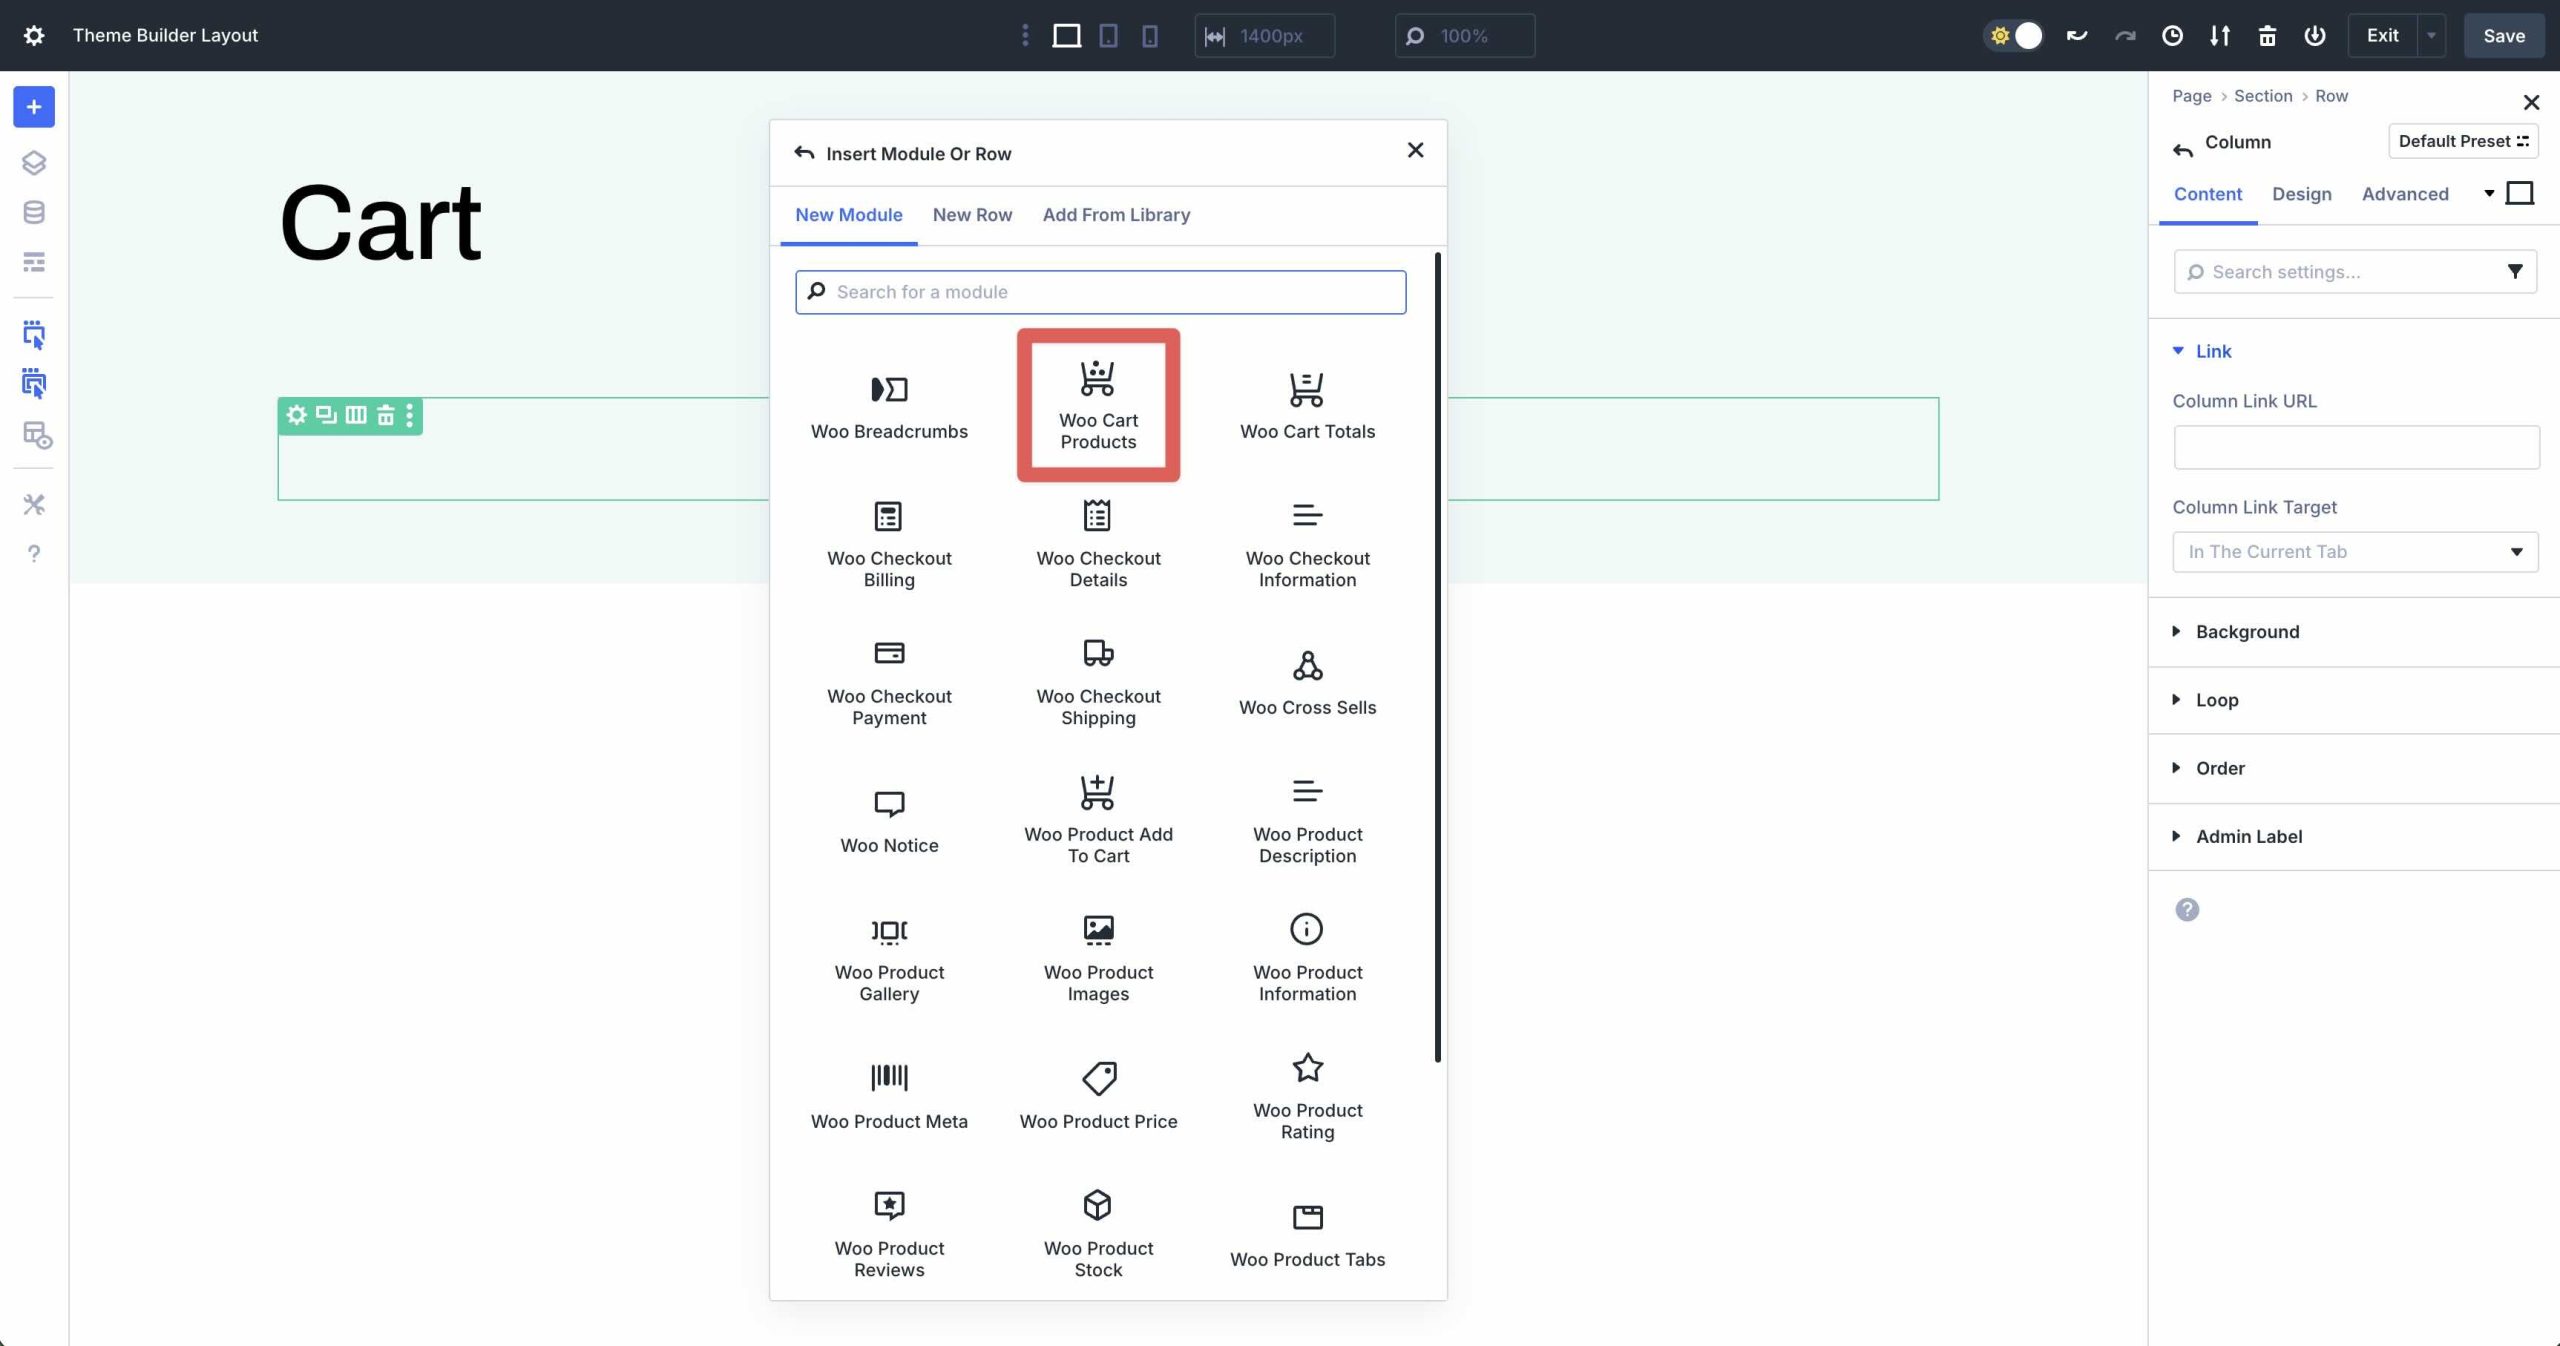
Task: Switch to the New Row tab
Action: click(971, 215)
